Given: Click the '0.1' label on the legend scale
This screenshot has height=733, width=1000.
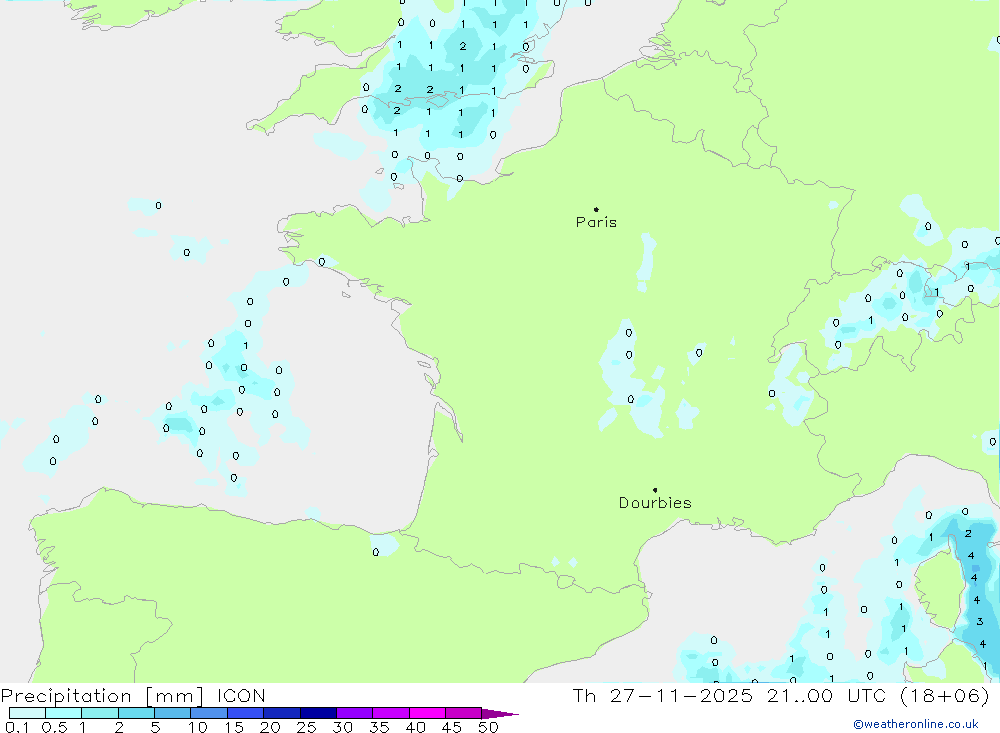Looking at the screenshot, I should 17,727.
